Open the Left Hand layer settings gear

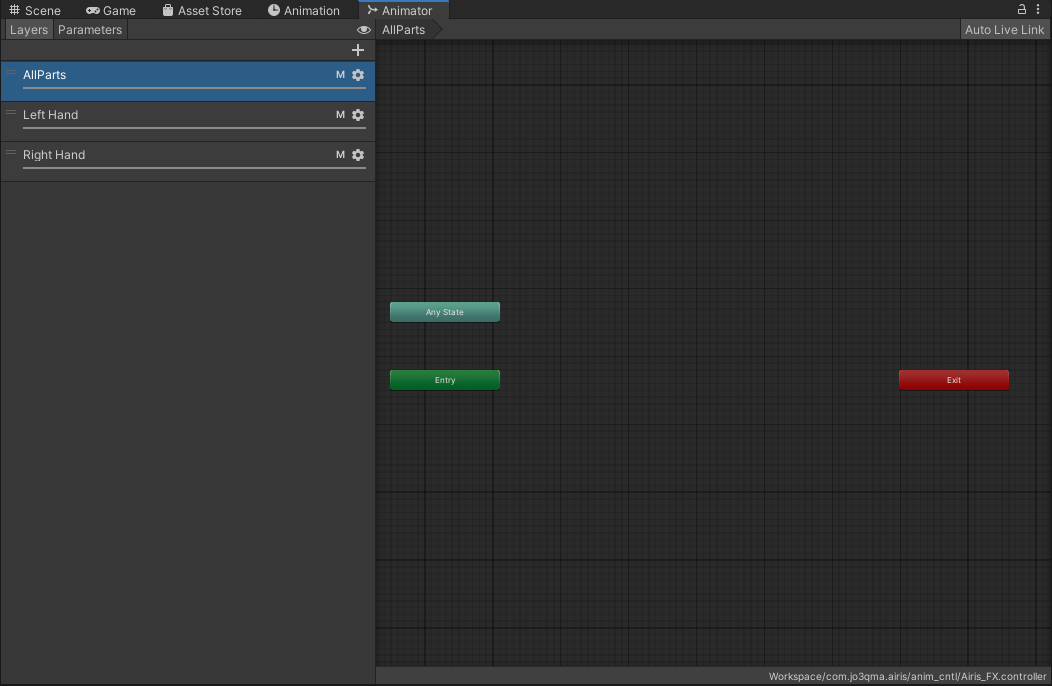(358, 114)
